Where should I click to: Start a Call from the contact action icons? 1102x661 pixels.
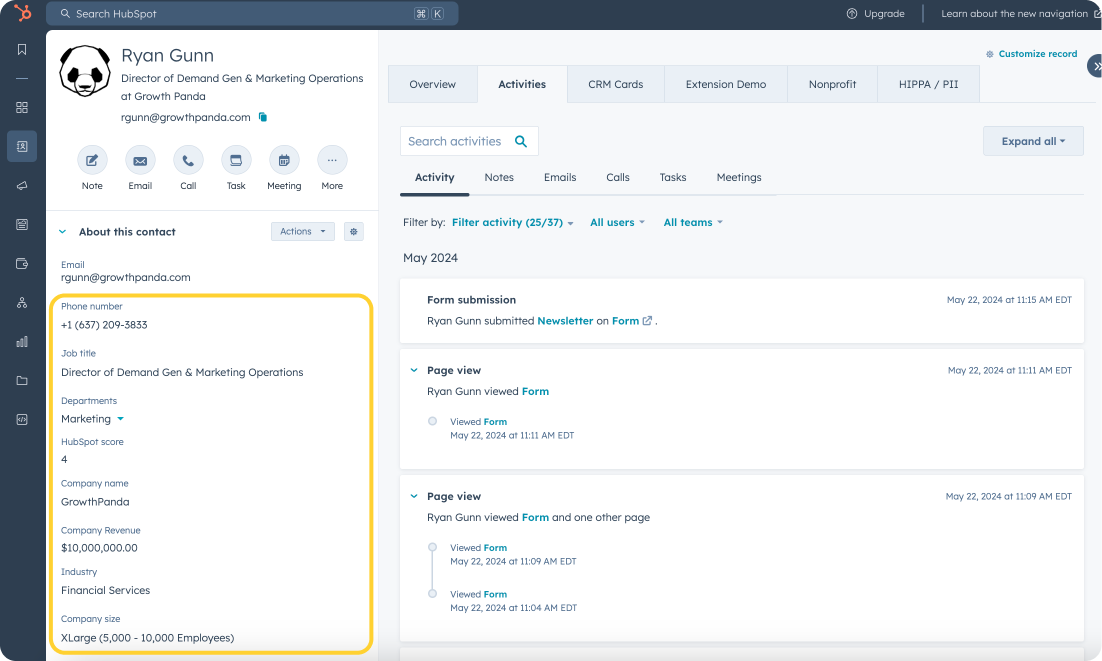(188, 160)
